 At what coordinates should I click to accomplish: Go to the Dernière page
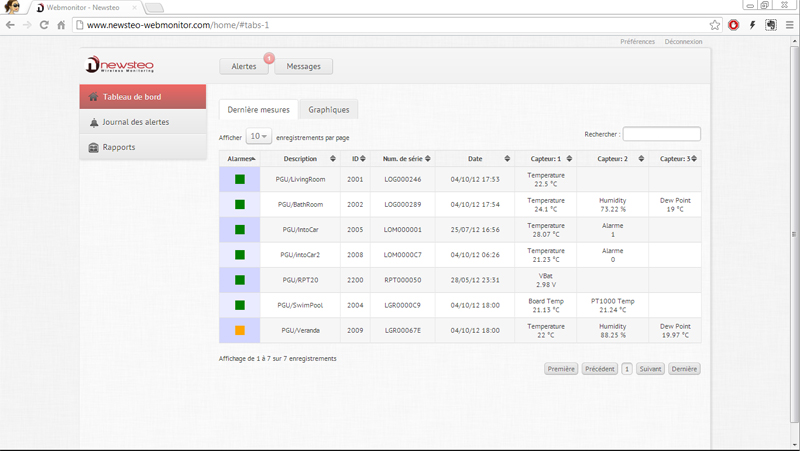[684, 369]
